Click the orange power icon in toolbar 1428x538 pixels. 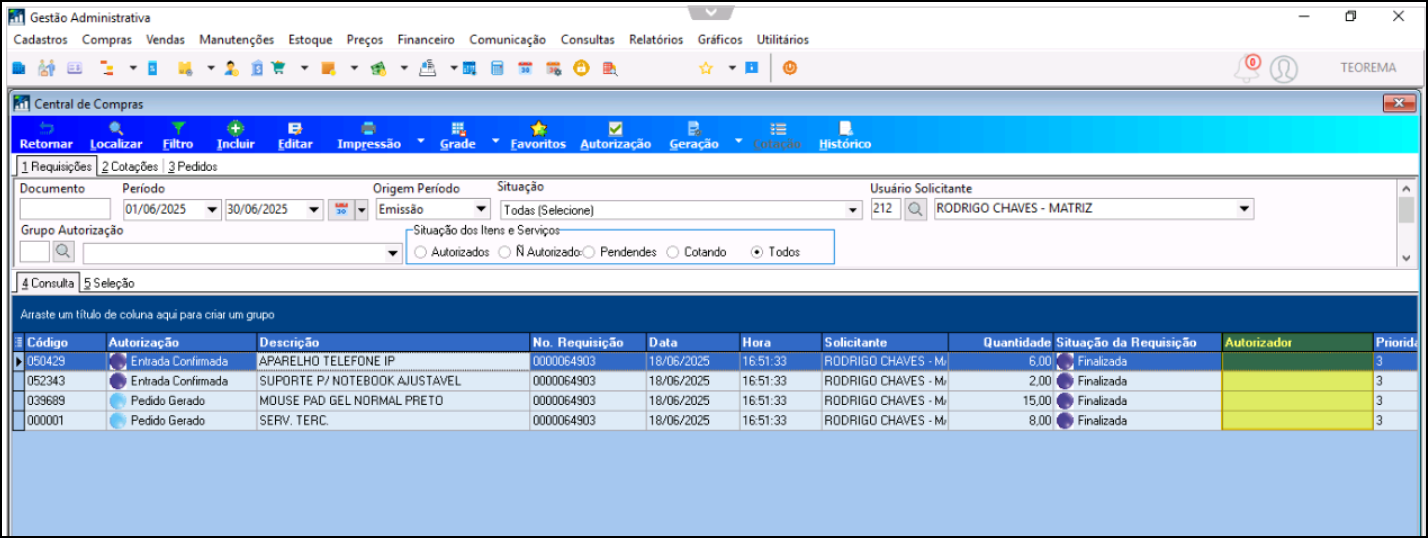pyautogui.click(x=789, y=68)
